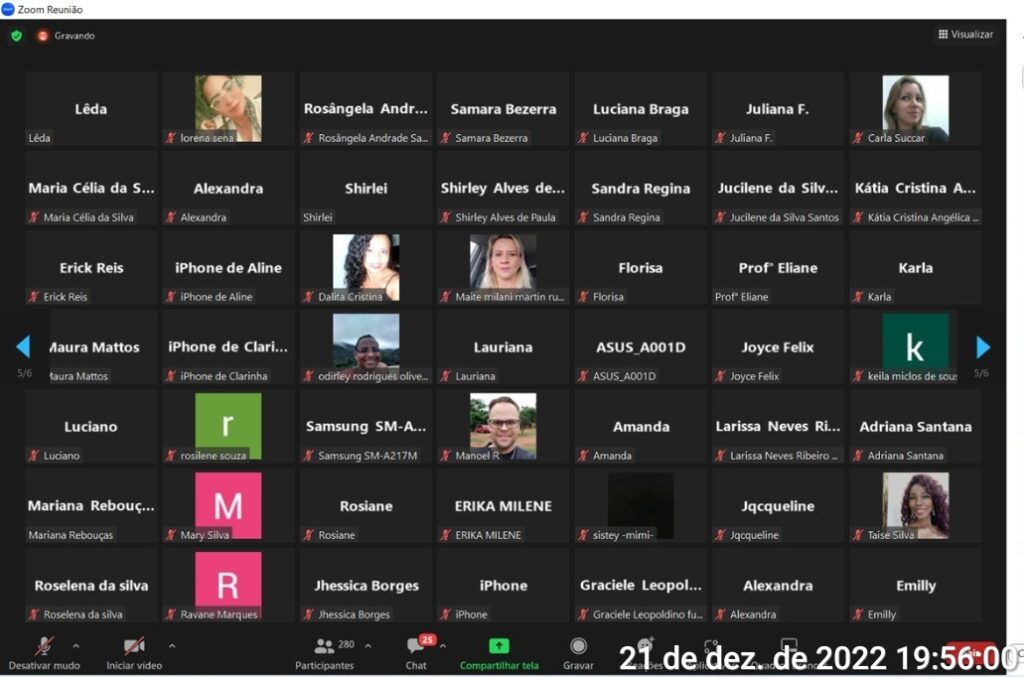Select Carla Succar's video tile

[915, 104]
